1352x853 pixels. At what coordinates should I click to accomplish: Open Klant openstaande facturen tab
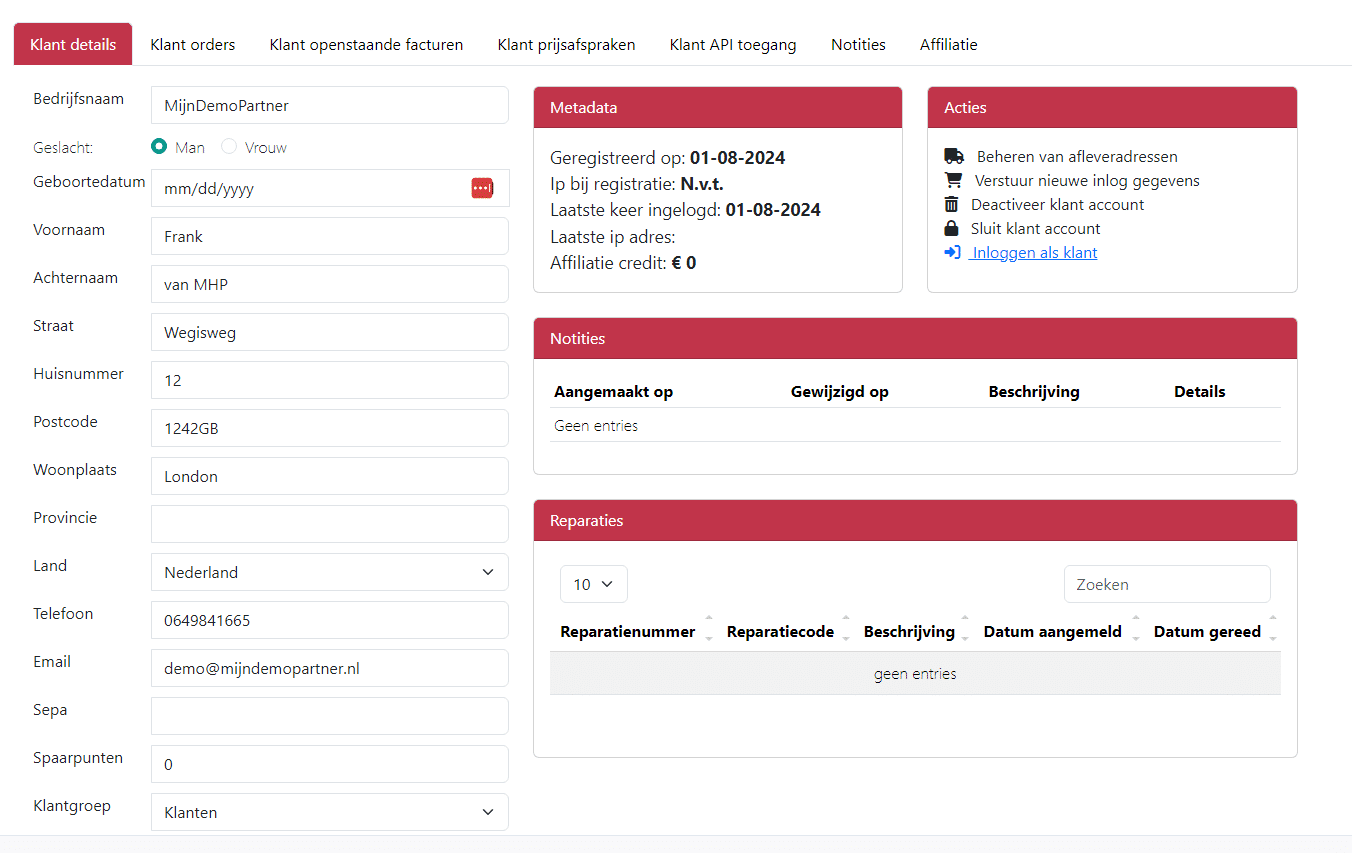pos(366,45)
